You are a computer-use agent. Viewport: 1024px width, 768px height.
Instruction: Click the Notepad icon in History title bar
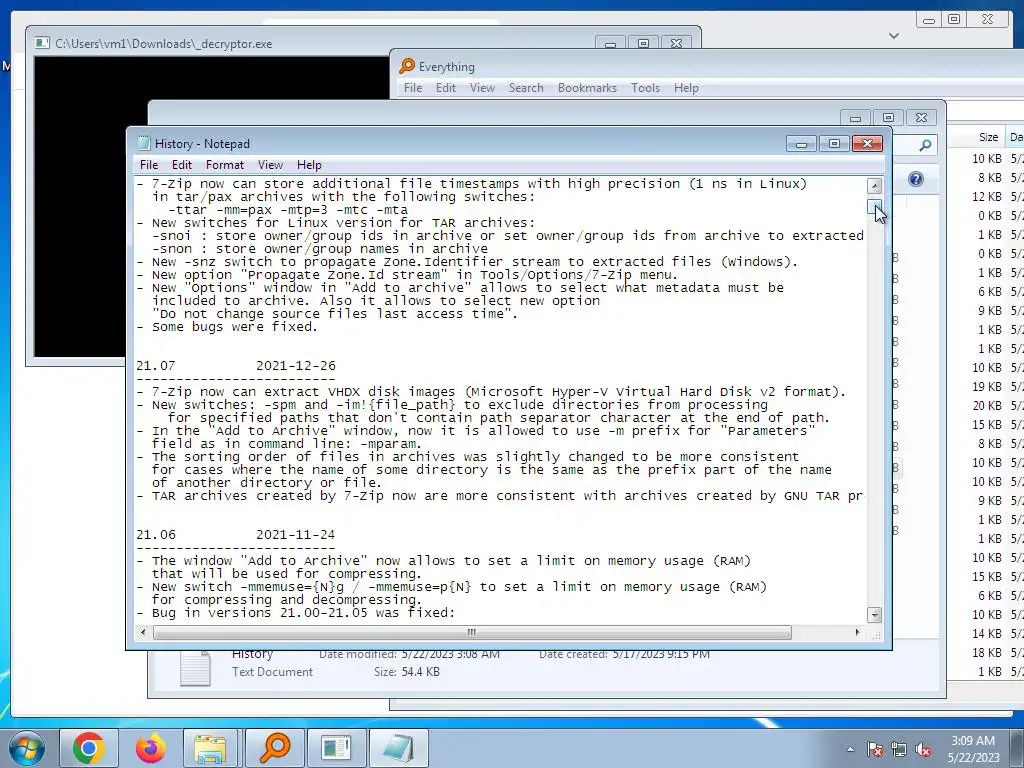coord(144,144)
